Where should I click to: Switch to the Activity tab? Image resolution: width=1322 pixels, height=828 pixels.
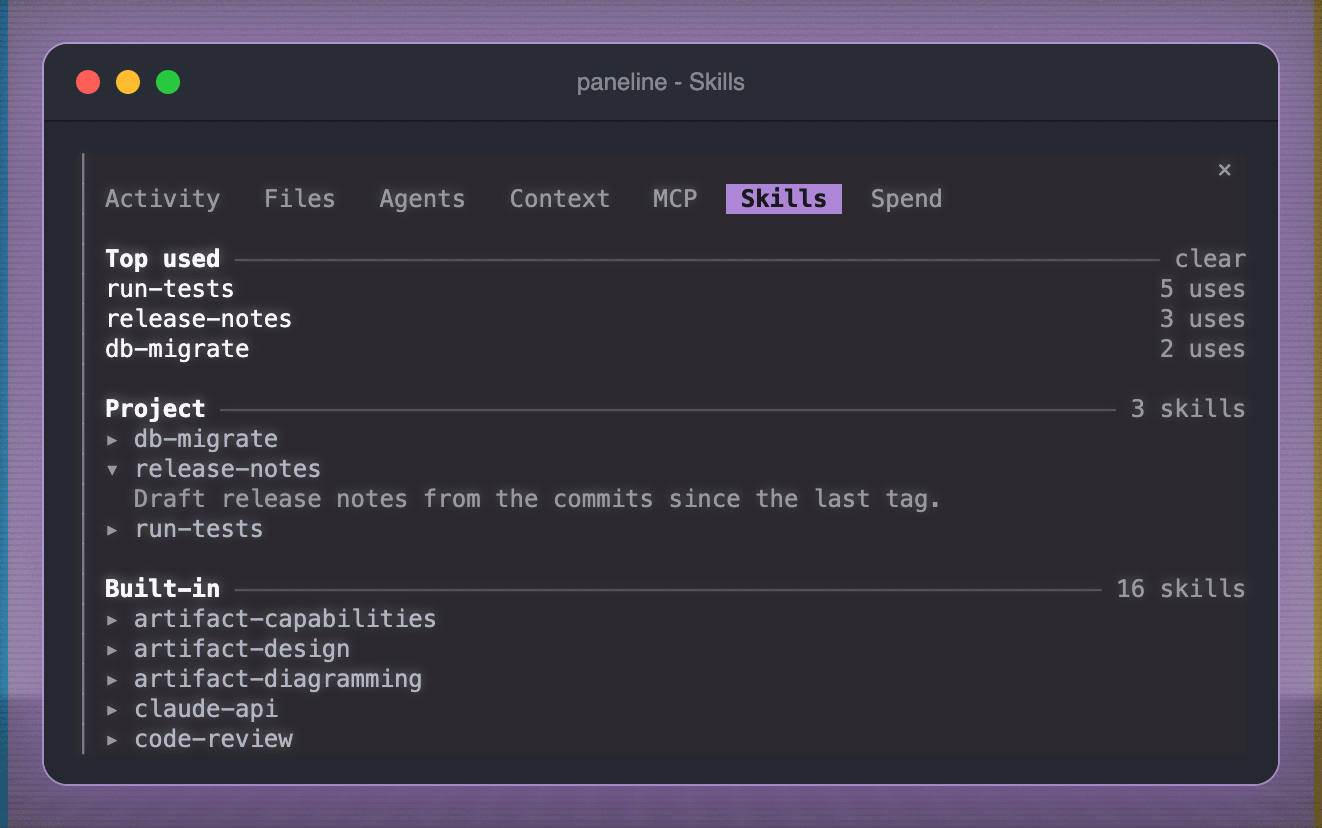coord(162,199)
